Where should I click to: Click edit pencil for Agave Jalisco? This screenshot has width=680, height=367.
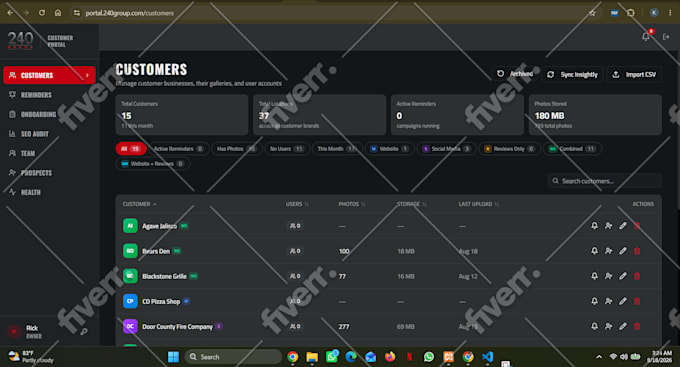(x=623, y=226)
